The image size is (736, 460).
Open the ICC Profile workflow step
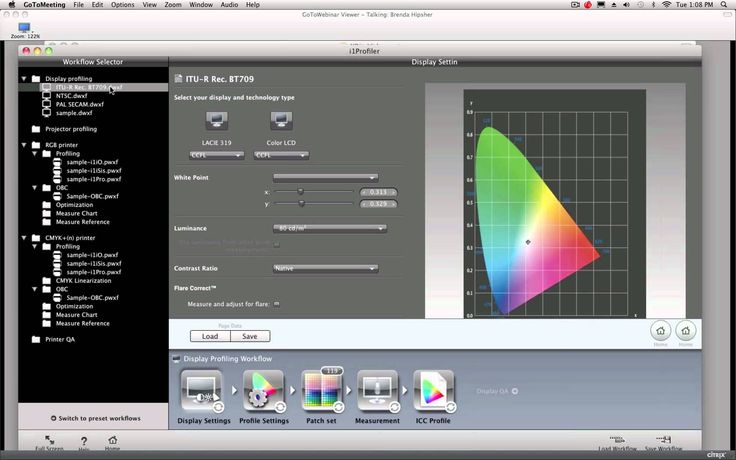click(x=433, y=391)
